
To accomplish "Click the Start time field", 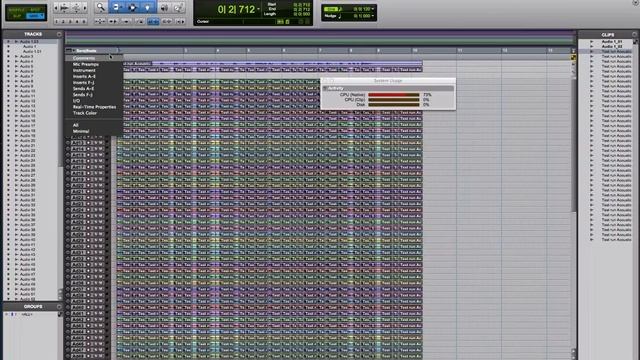I will point(302,4).
